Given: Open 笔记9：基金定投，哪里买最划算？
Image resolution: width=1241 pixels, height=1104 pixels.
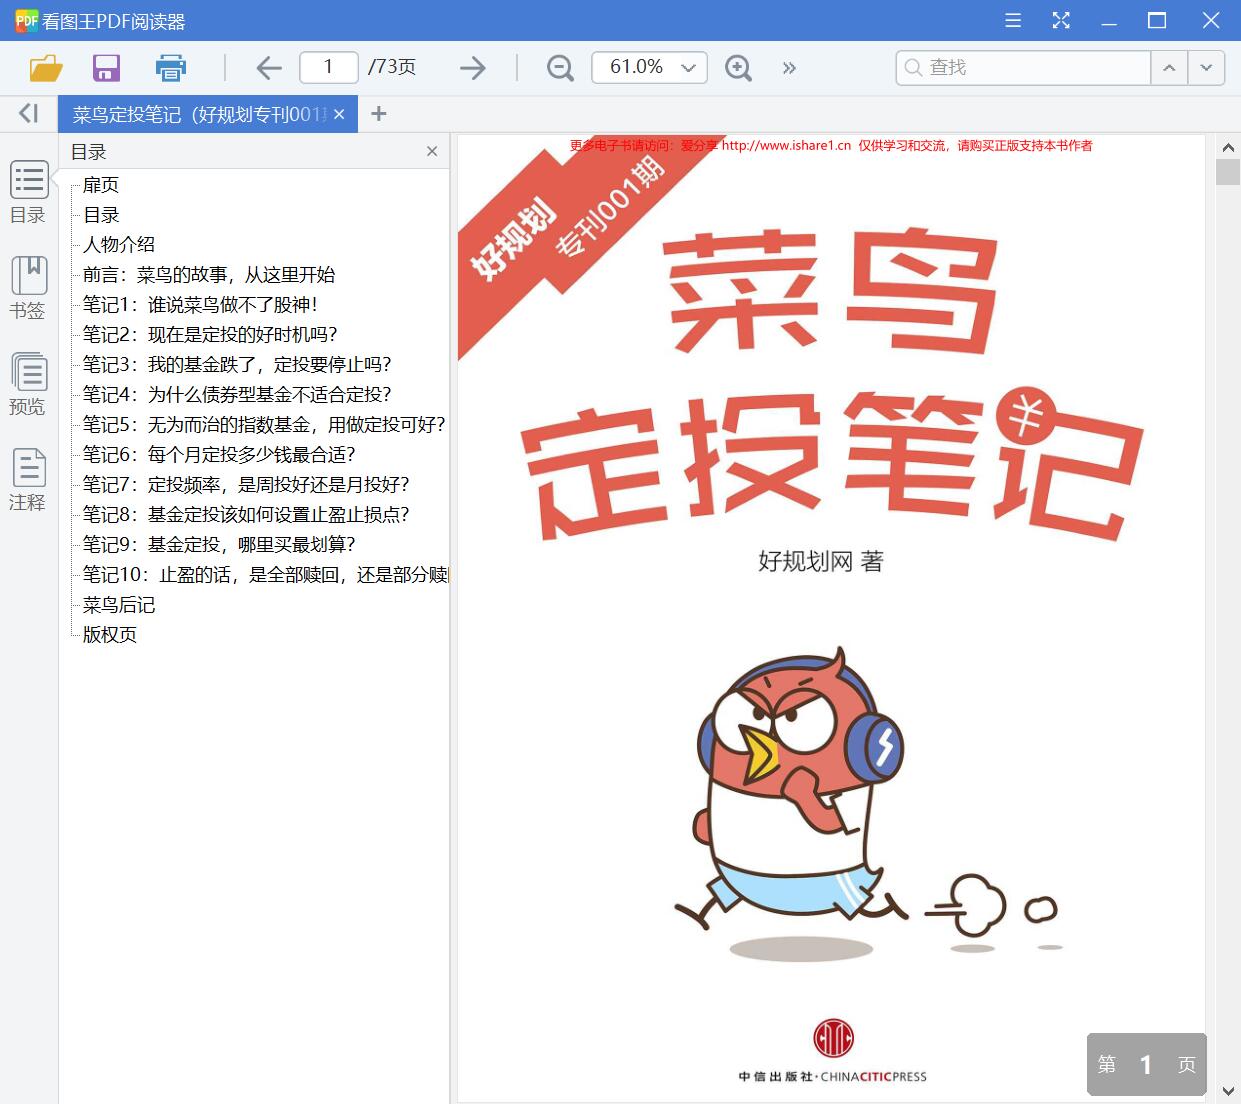Looking at the screenshot, I should (x=219, y=545).
